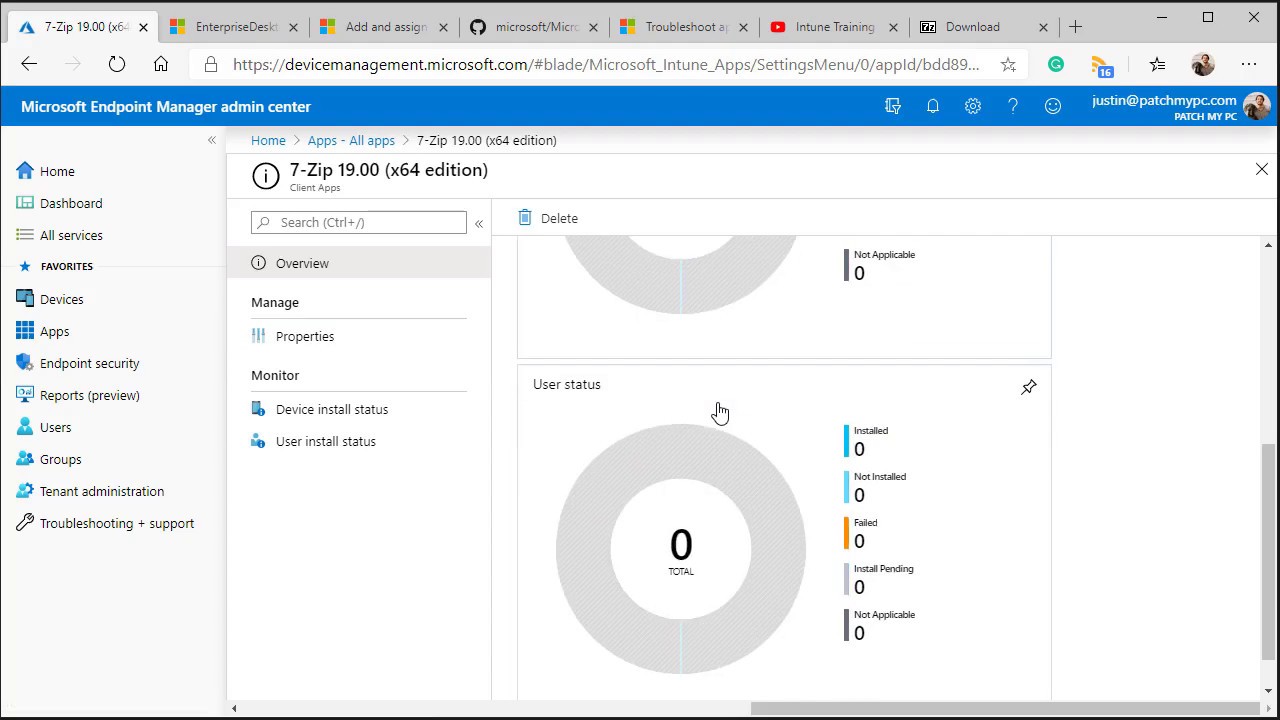This screenshot has width=1280, height=720.
Task: Open notifications bell in portal header
Action: tap(933, 106)
